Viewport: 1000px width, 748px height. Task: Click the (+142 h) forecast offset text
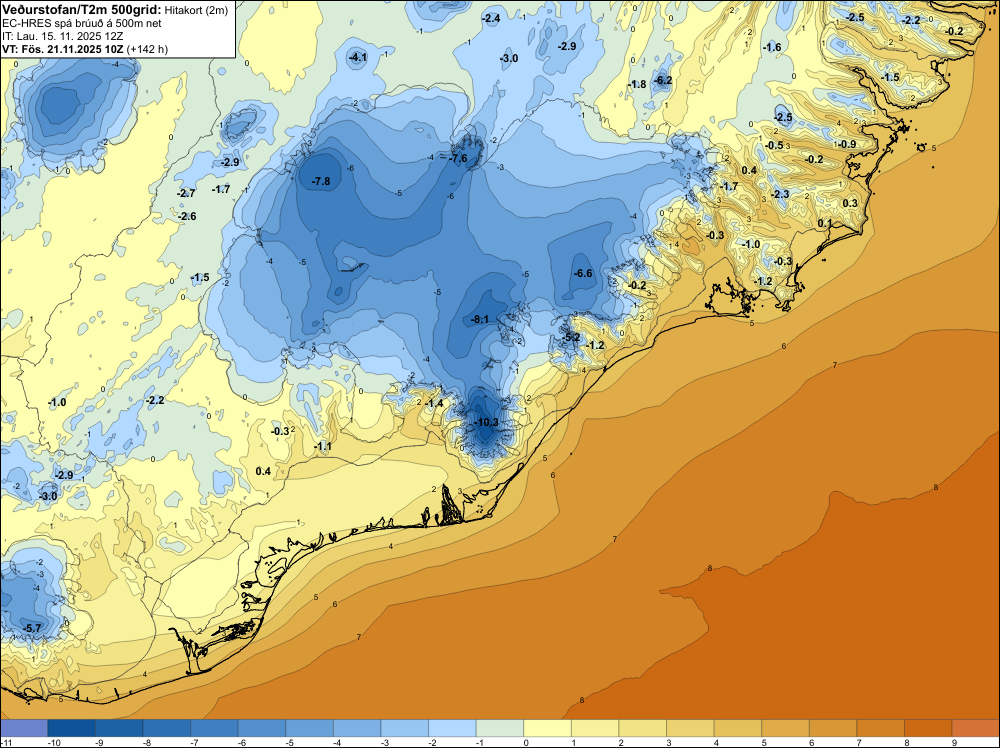click(x=147, y=49)
